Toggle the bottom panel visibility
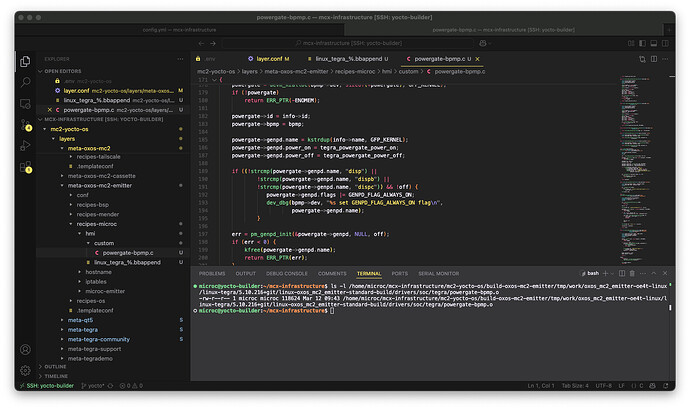 tap(654, 43)
